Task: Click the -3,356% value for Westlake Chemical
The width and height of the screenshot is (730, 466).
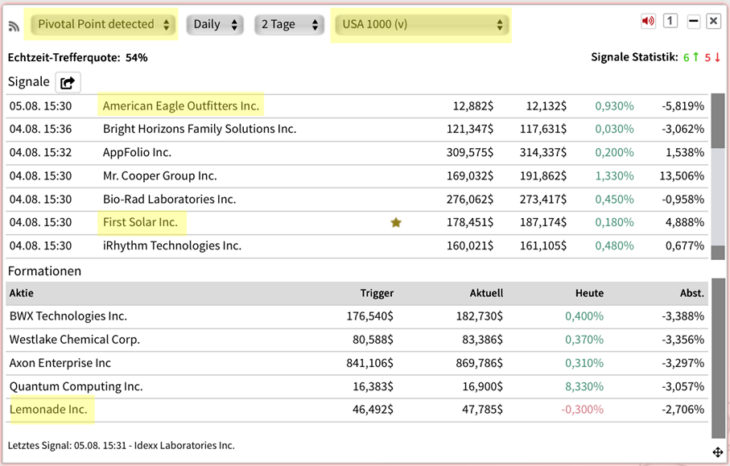Action: pyautogui.click(x=683, y=340)
